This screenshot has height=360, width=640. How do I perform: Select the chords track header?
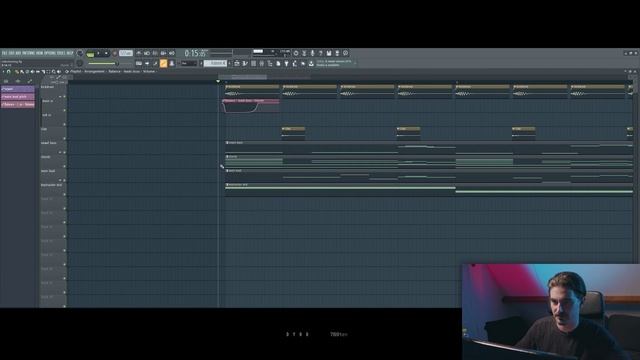tap(53, 161)
